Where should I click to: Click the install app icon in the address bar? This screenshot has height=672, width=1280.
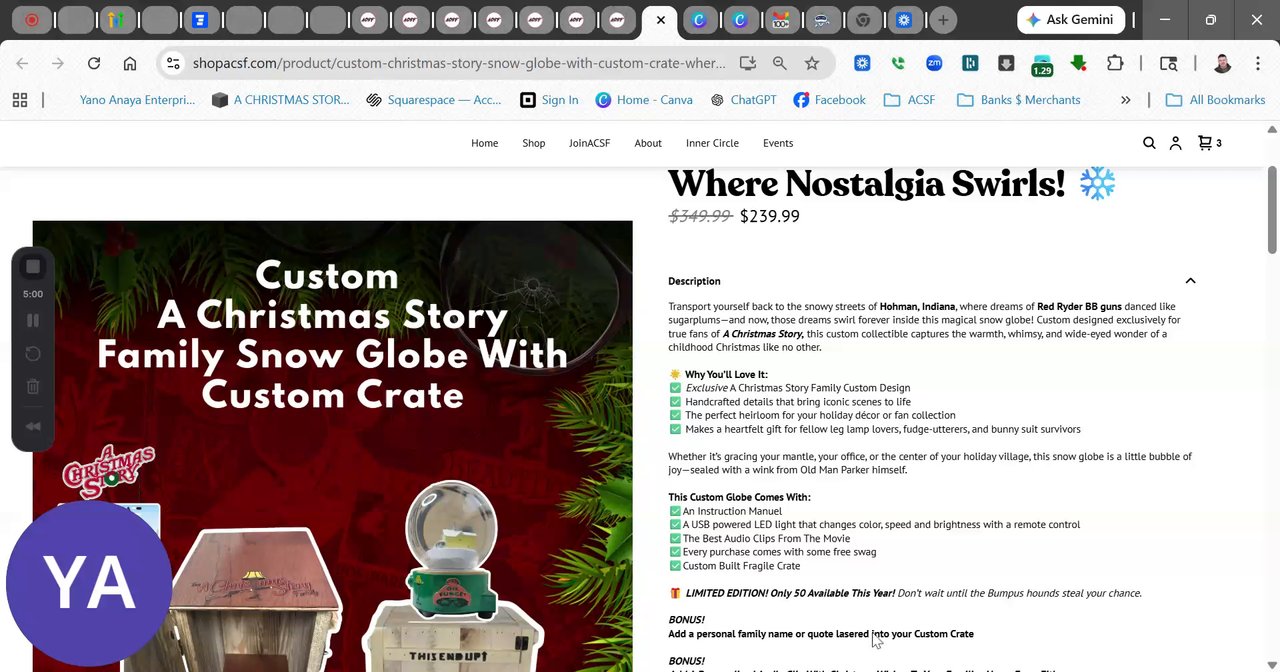748,63
